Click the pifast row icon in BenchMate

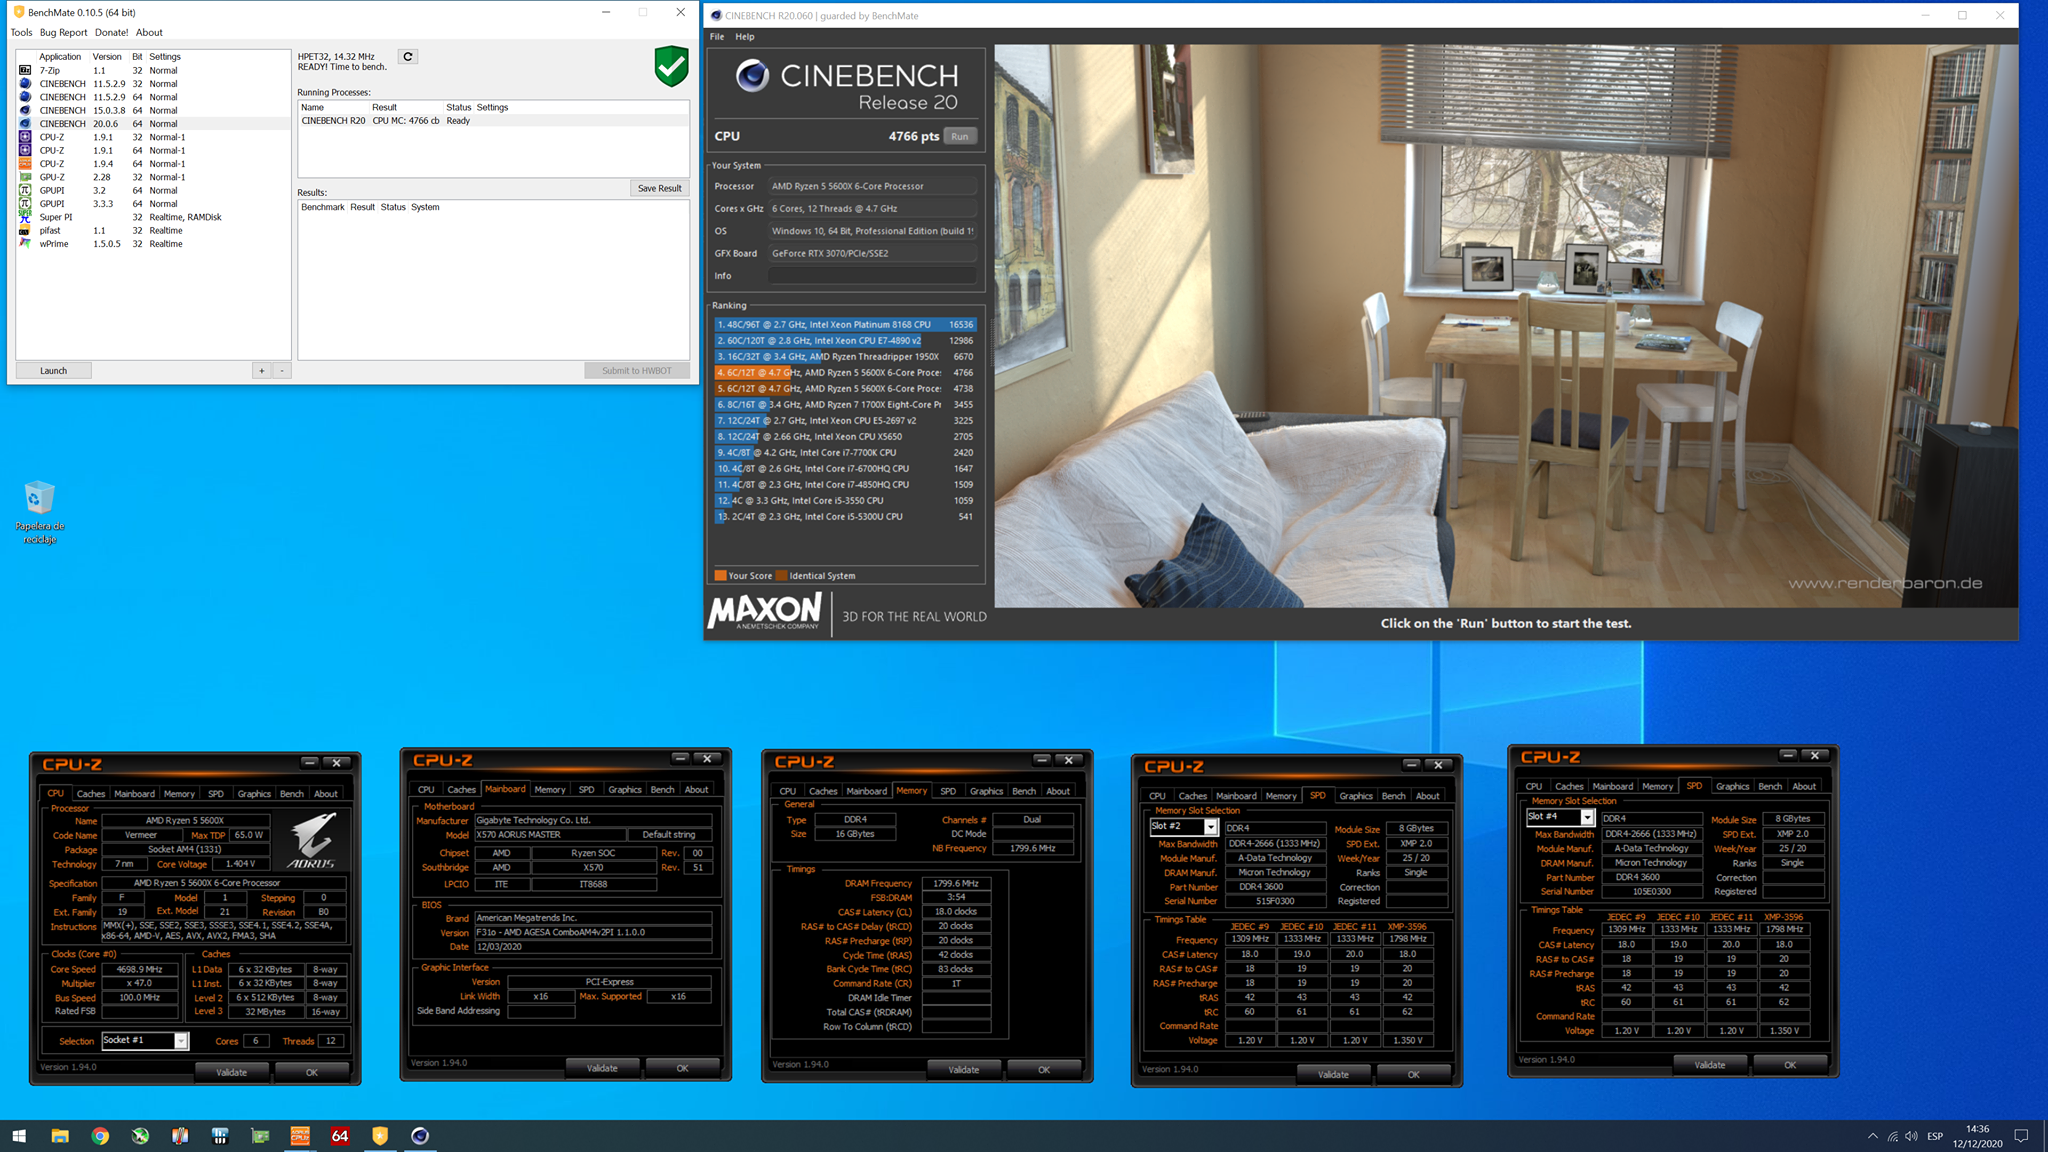point(25,230)
